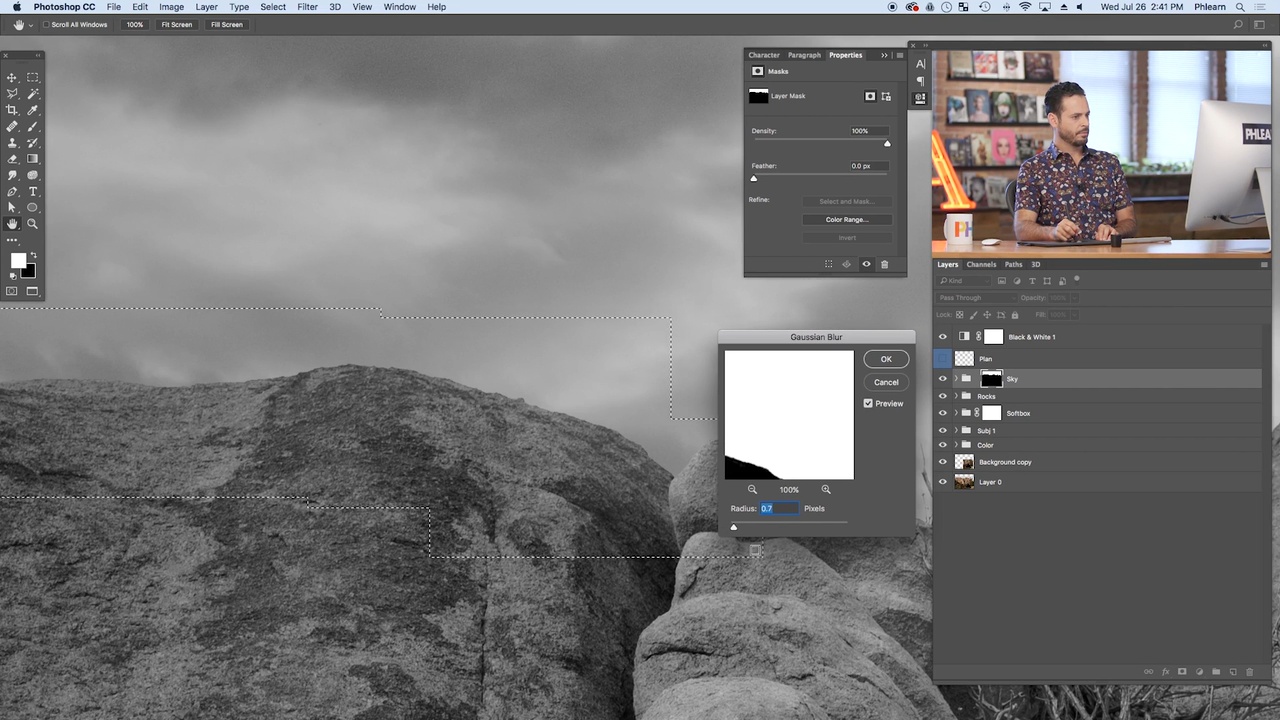Expand the Properties panel double-arrow
This screenshot has height=720, width=1280.
(884, 55)
